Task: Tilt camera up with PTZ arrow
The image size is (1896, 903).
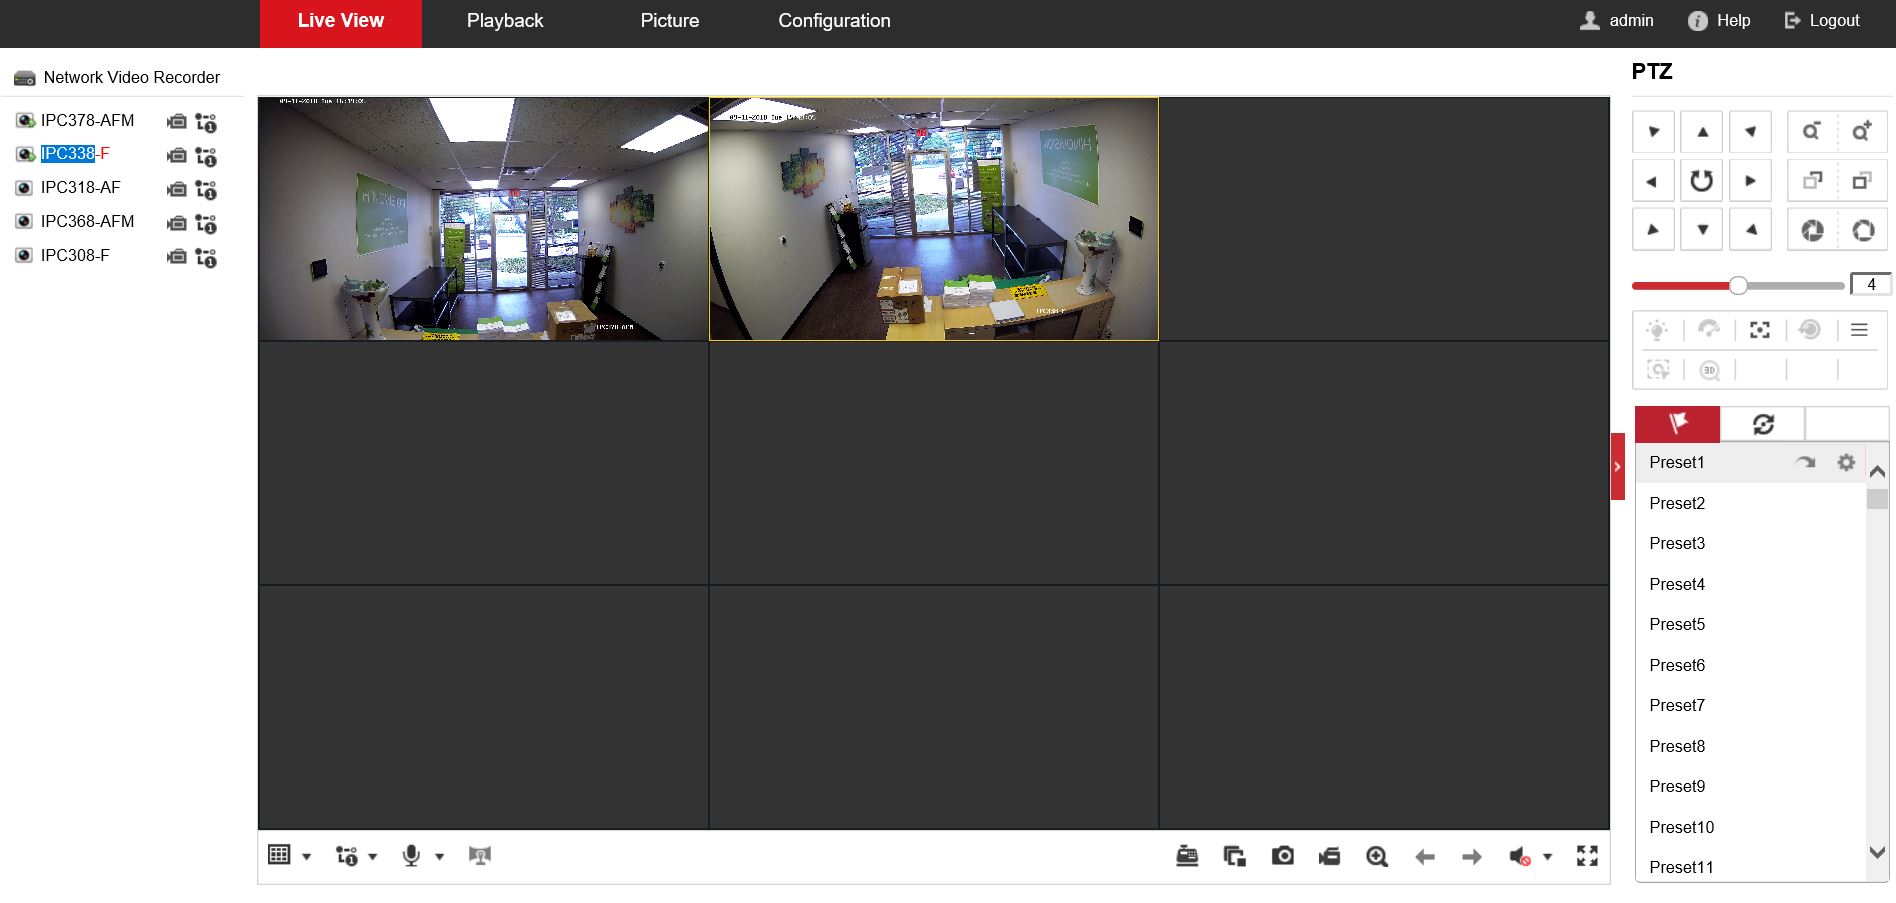Action: [1702, 132]
